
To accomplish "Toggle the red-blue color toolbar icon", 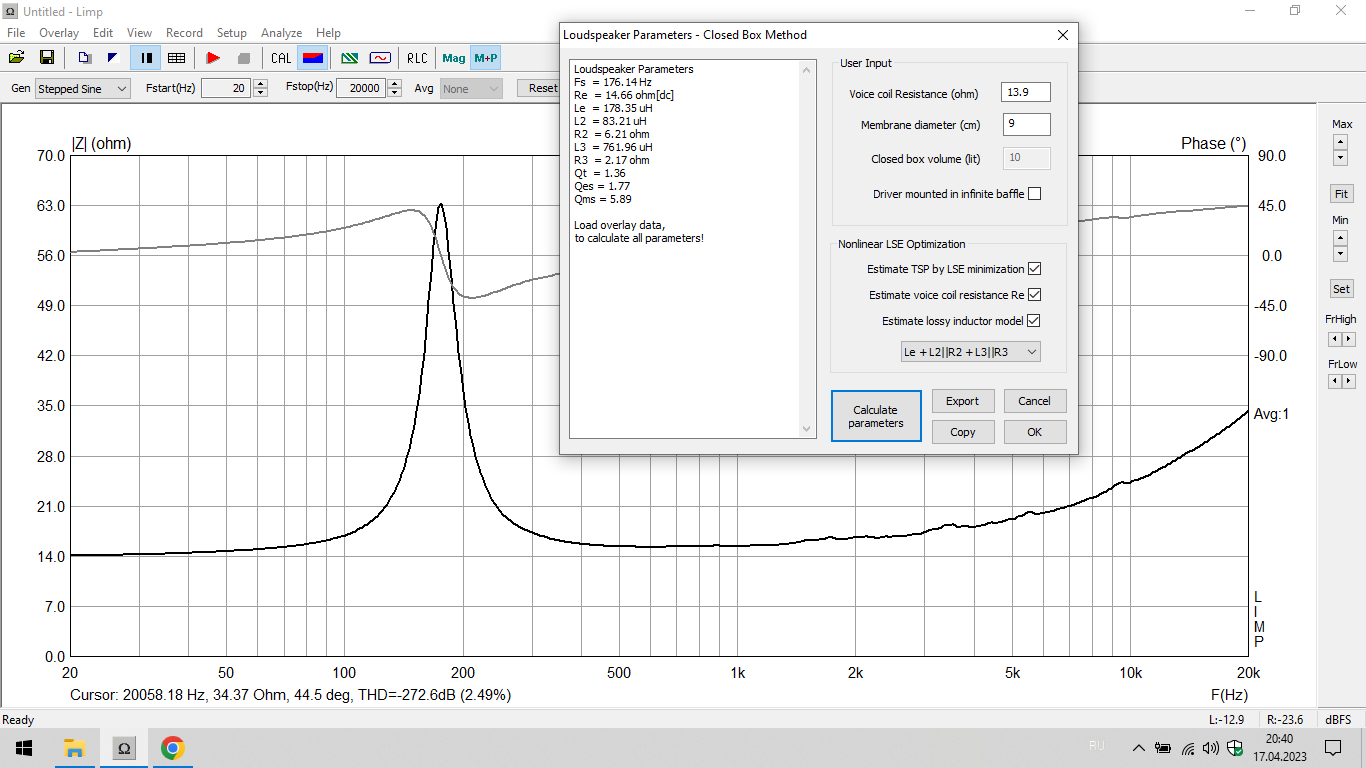I will (x=312, y=58).
